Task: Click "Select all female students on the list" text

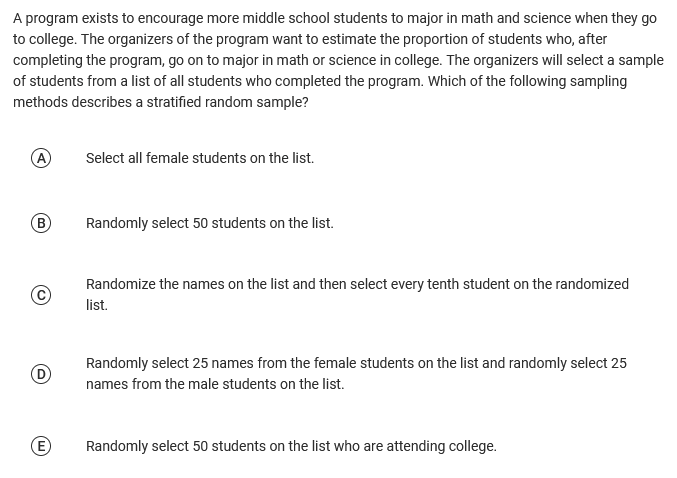Action: coord(200,158)
